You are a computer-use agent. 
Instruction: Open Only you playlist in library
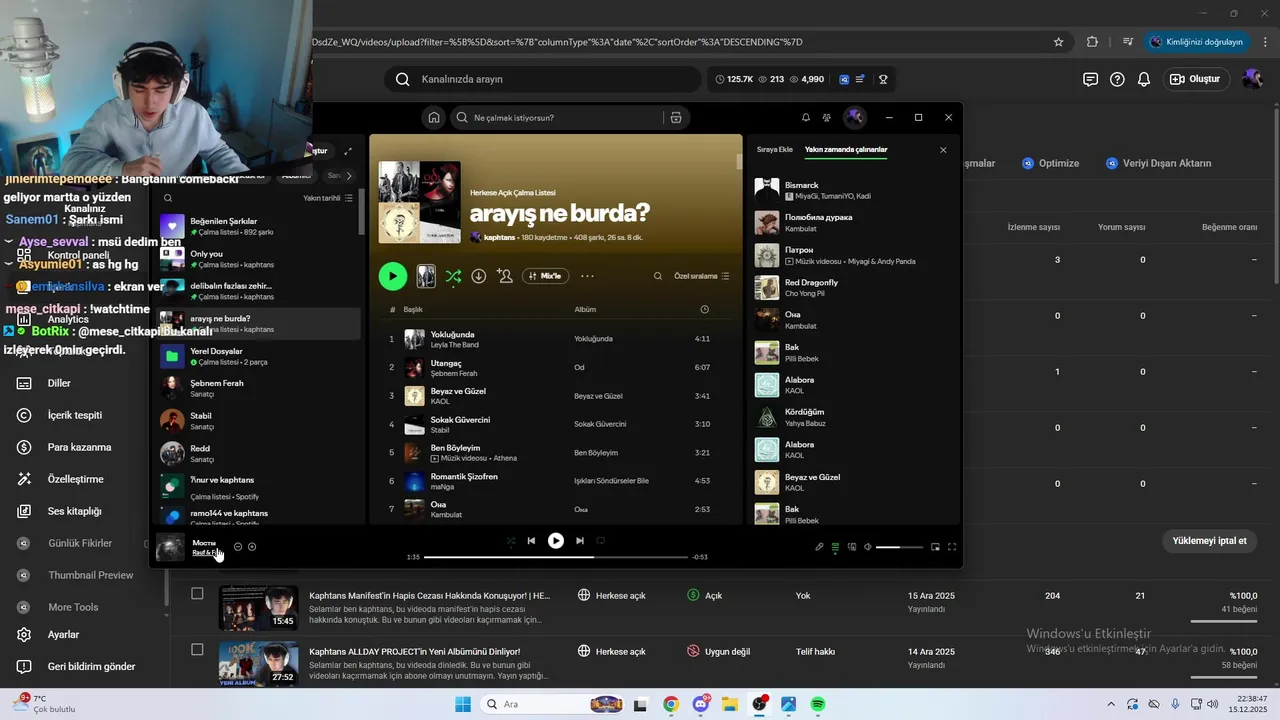258,259
